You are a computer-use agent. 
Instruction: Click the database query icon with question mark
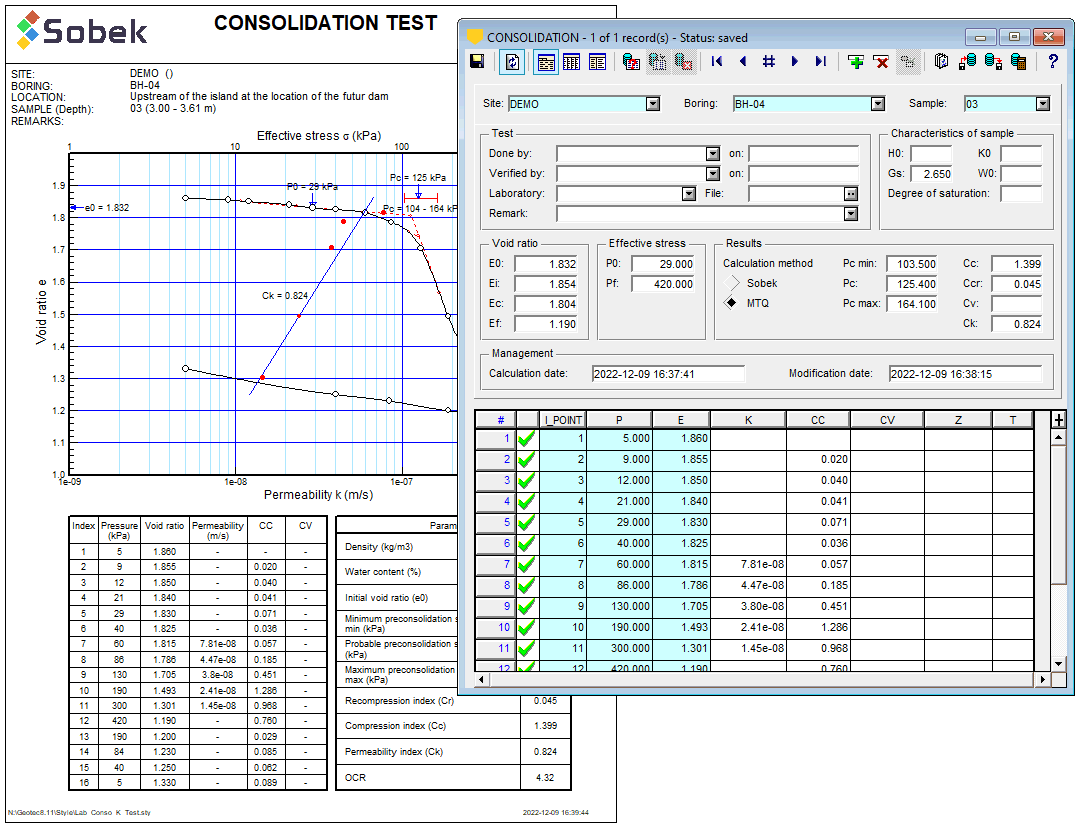click(631, 62)
